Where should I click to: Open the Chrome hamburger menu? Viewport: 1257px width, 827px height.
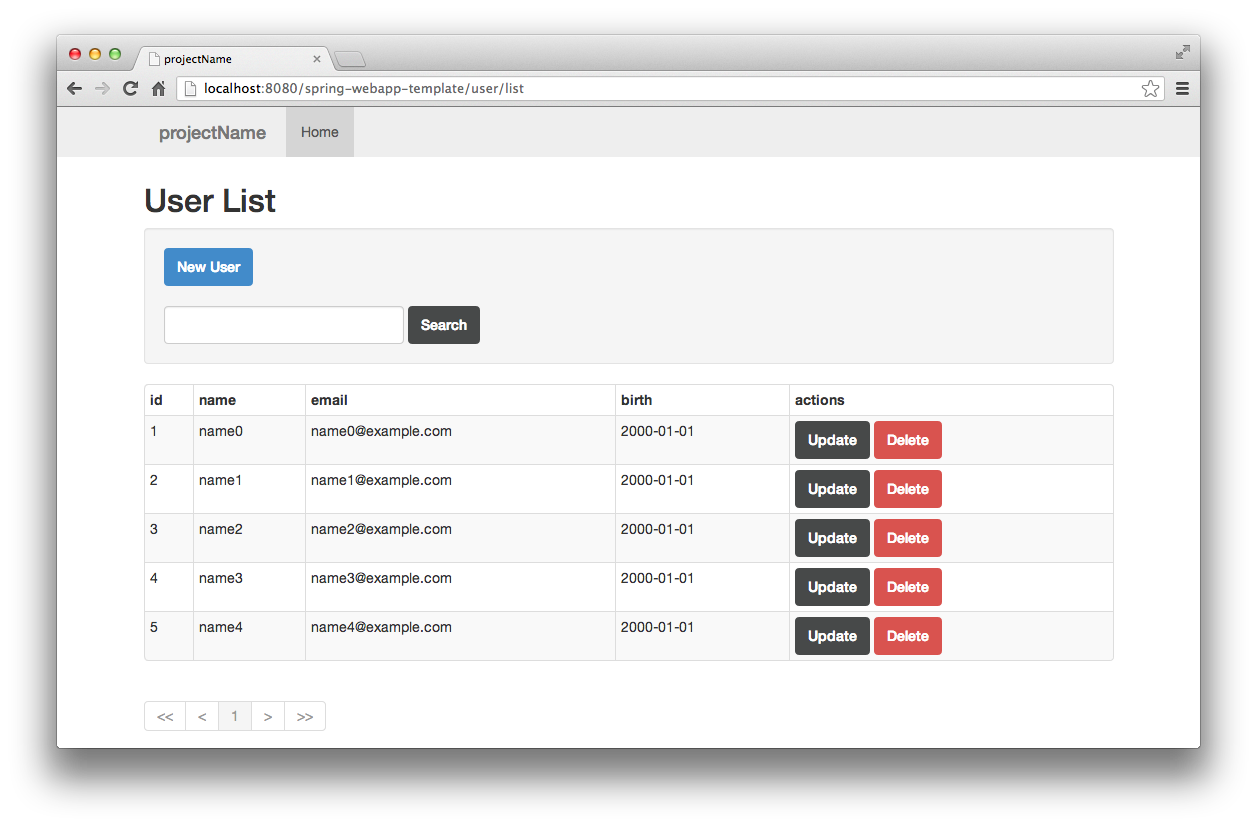1182,89
